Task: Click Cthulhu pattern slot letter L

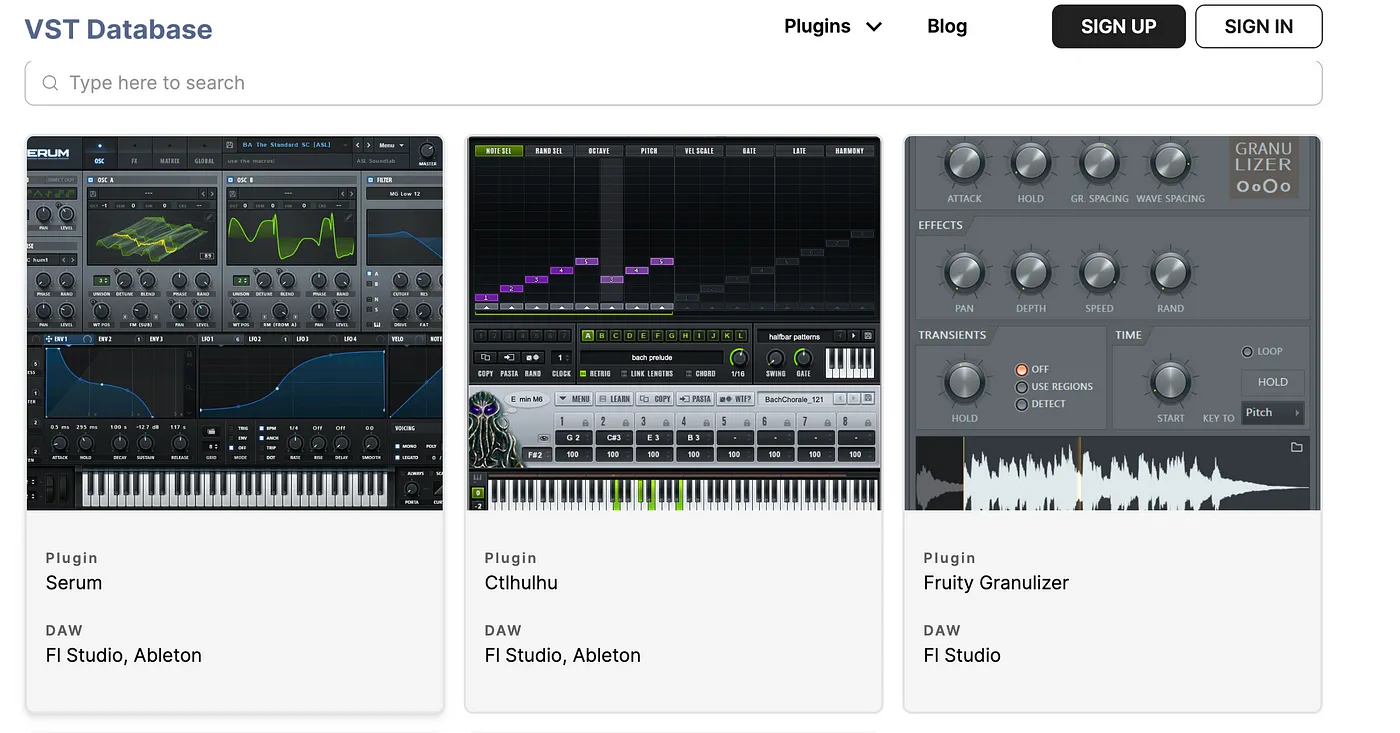Action: pos(741,336)
